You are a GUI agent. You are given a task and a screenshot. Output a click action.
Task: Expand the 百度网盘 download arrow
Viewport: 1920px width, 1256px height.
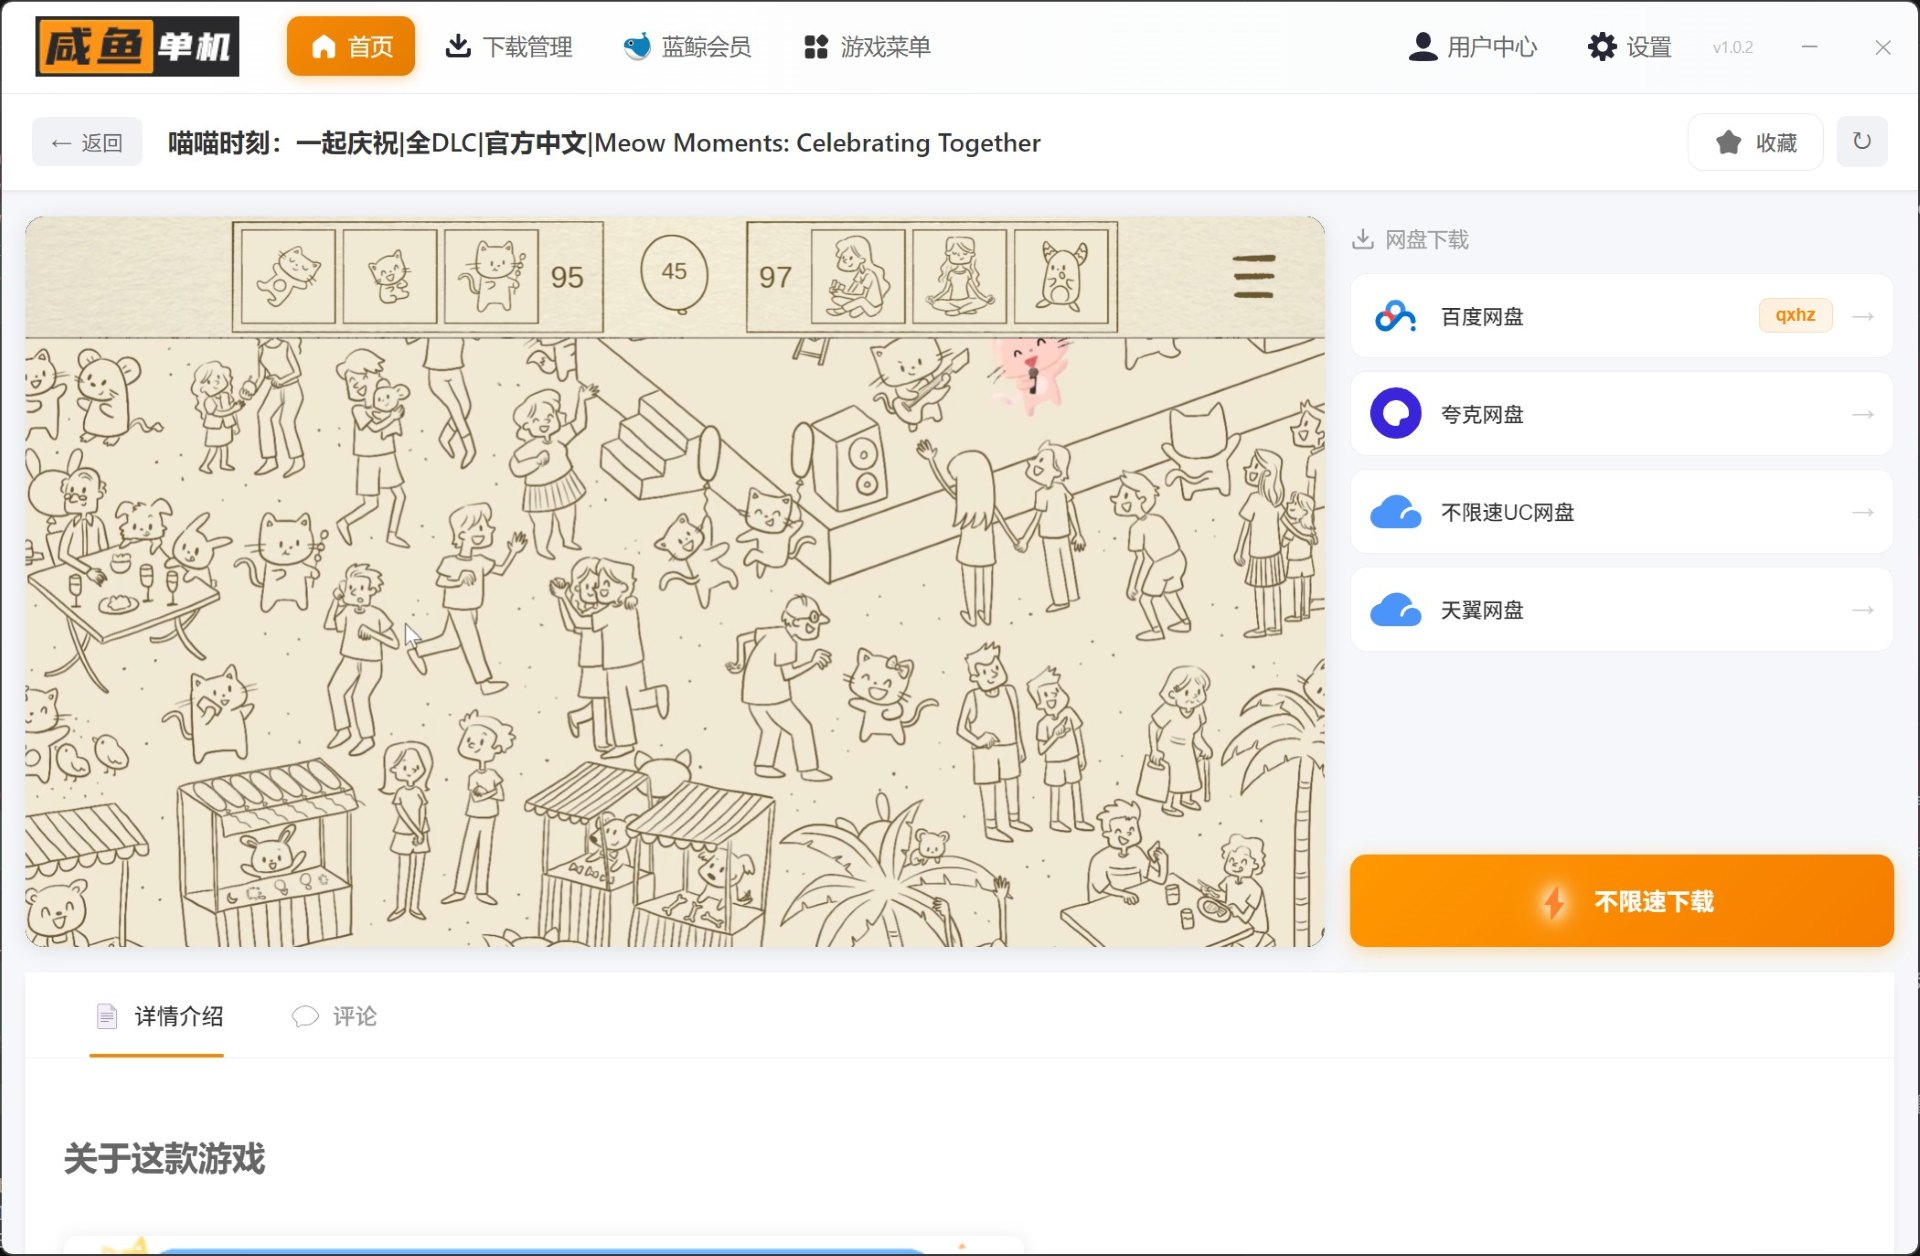pos(1863,315)
